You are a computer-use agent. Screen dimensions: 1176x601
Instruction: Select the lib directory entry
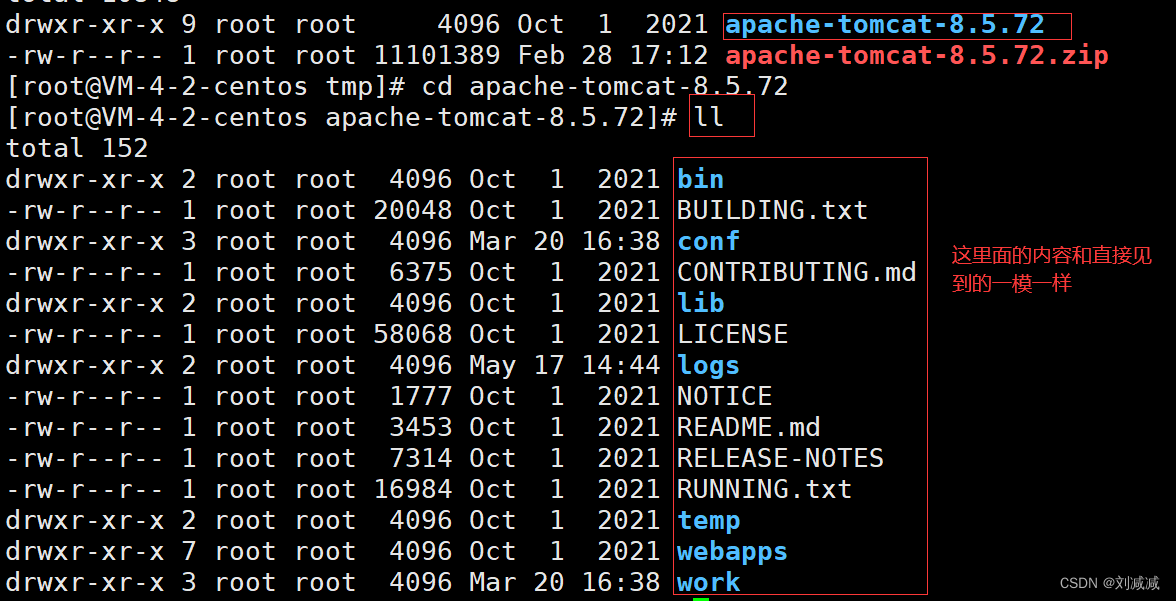700,303
